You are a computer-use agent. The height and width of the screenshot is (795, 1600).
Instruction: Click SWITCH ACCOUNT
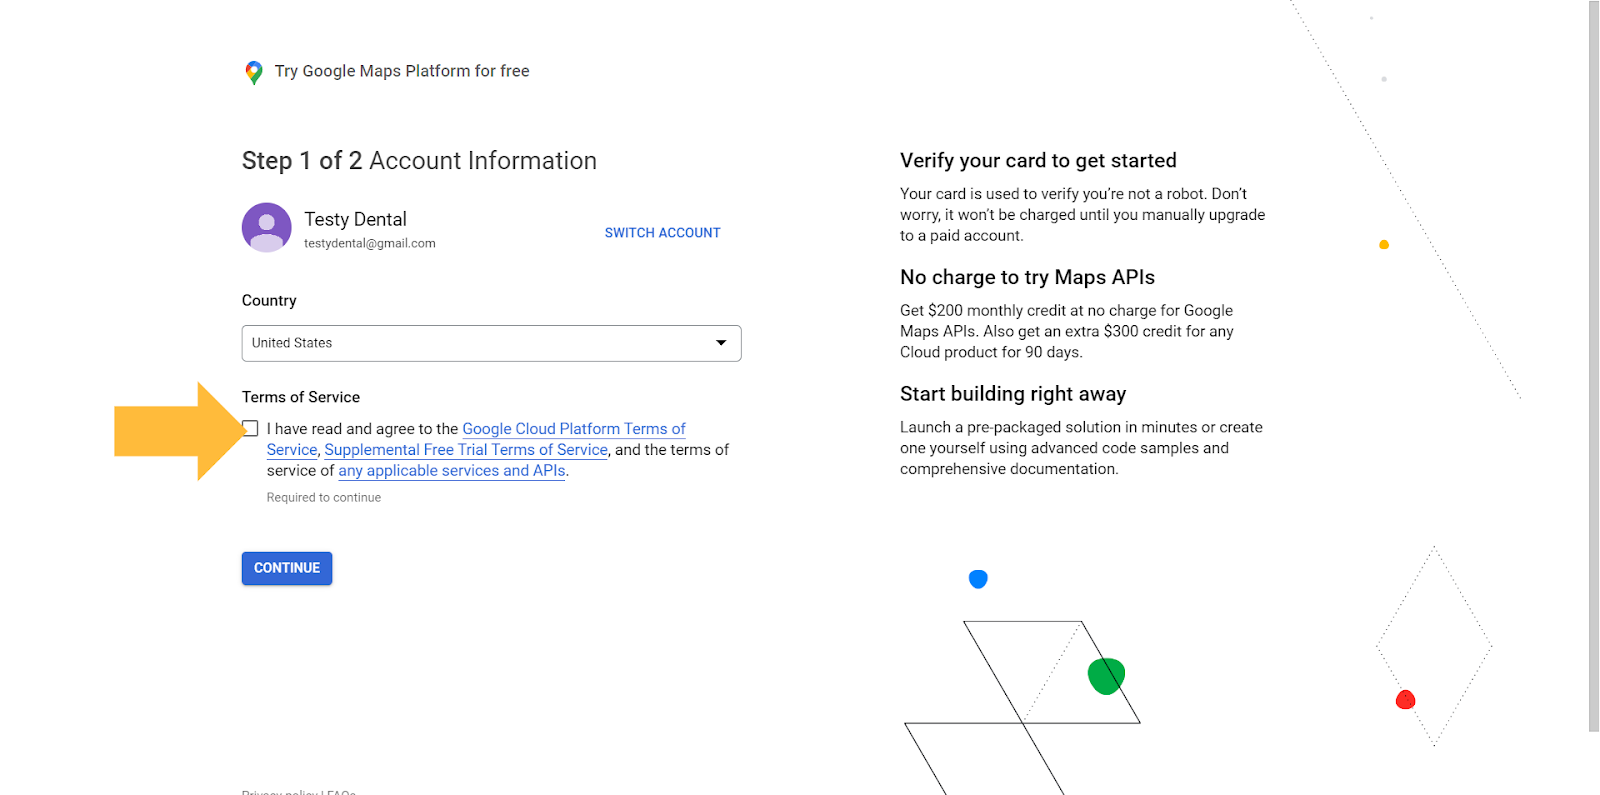(x=662, y=233)
